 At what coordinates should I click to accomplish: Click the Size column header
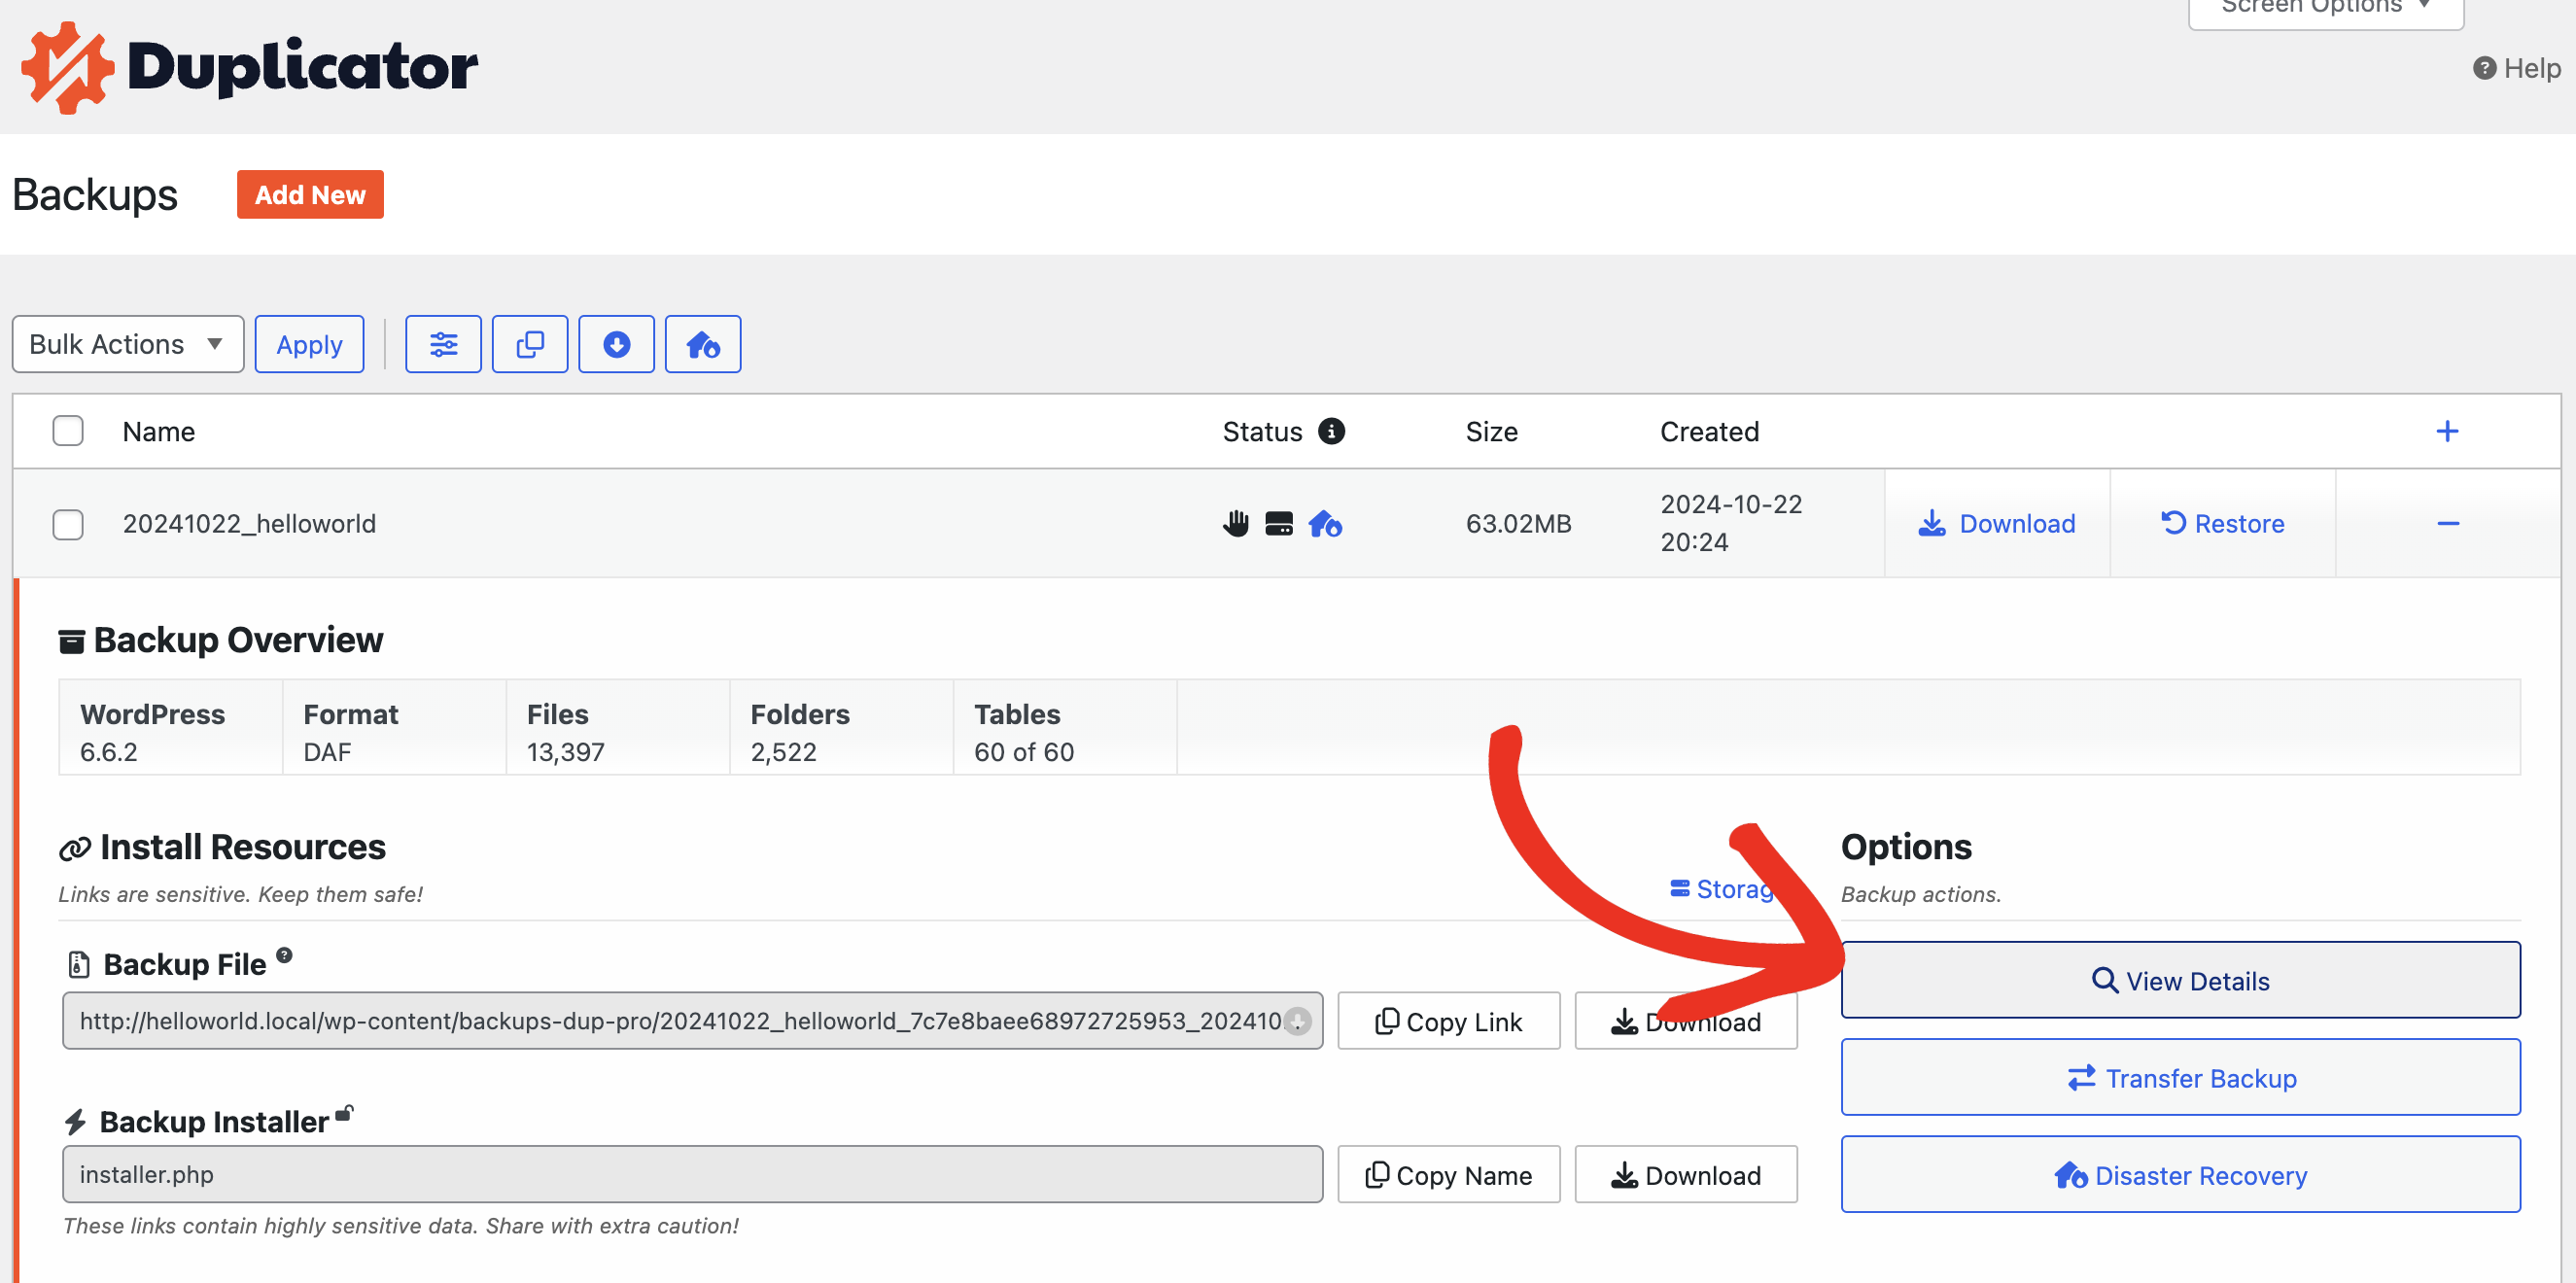(1491, 431)
